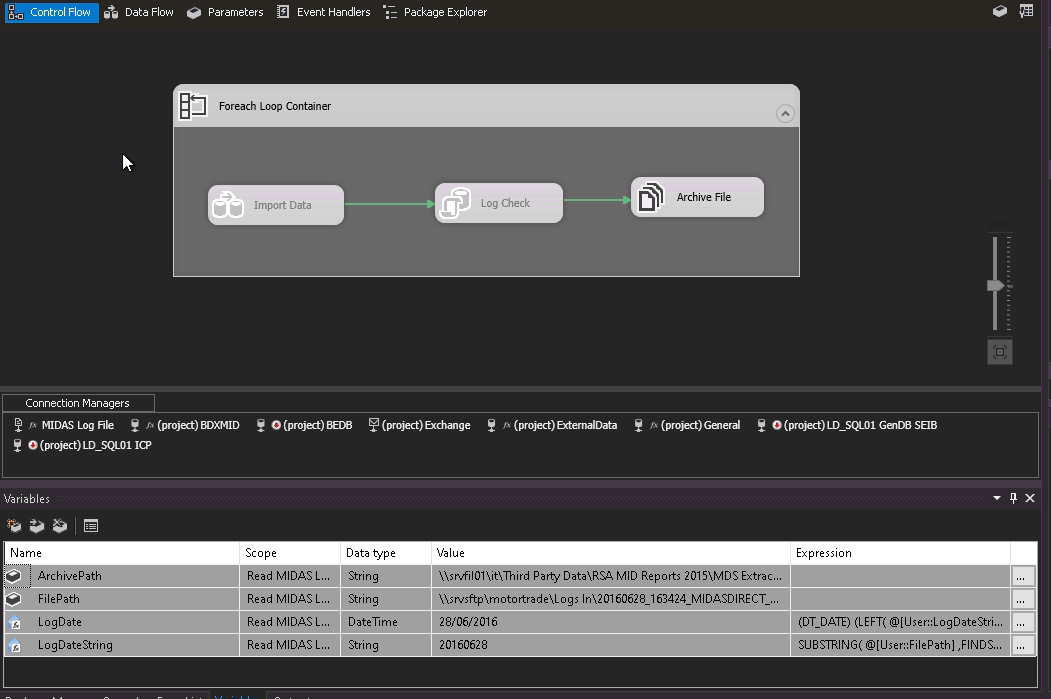This screenshot has height=699, width=1051.
Task: Select the ArchivePath variable row
Action: tap(520, 576)
